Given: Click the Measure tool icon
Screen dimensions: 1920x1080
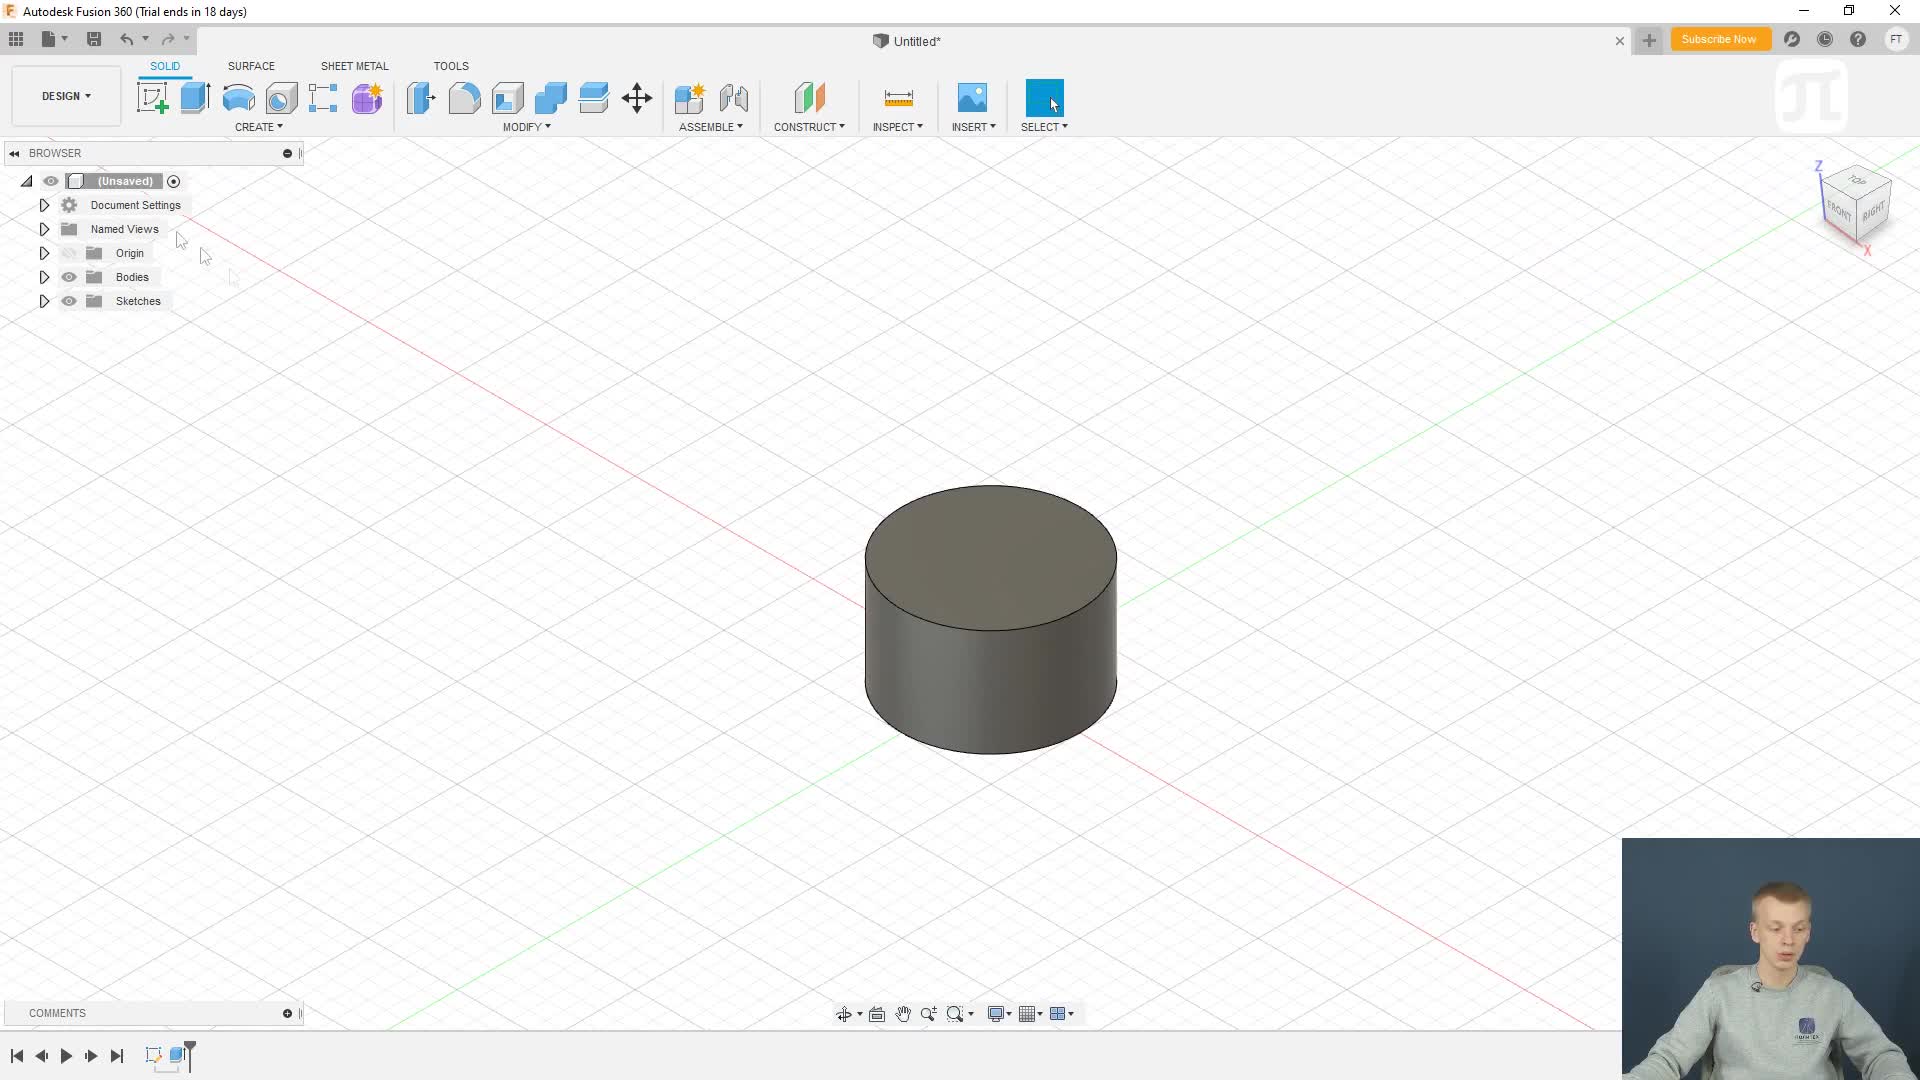Looking at the screenshot, I should [x=898, y=98].
